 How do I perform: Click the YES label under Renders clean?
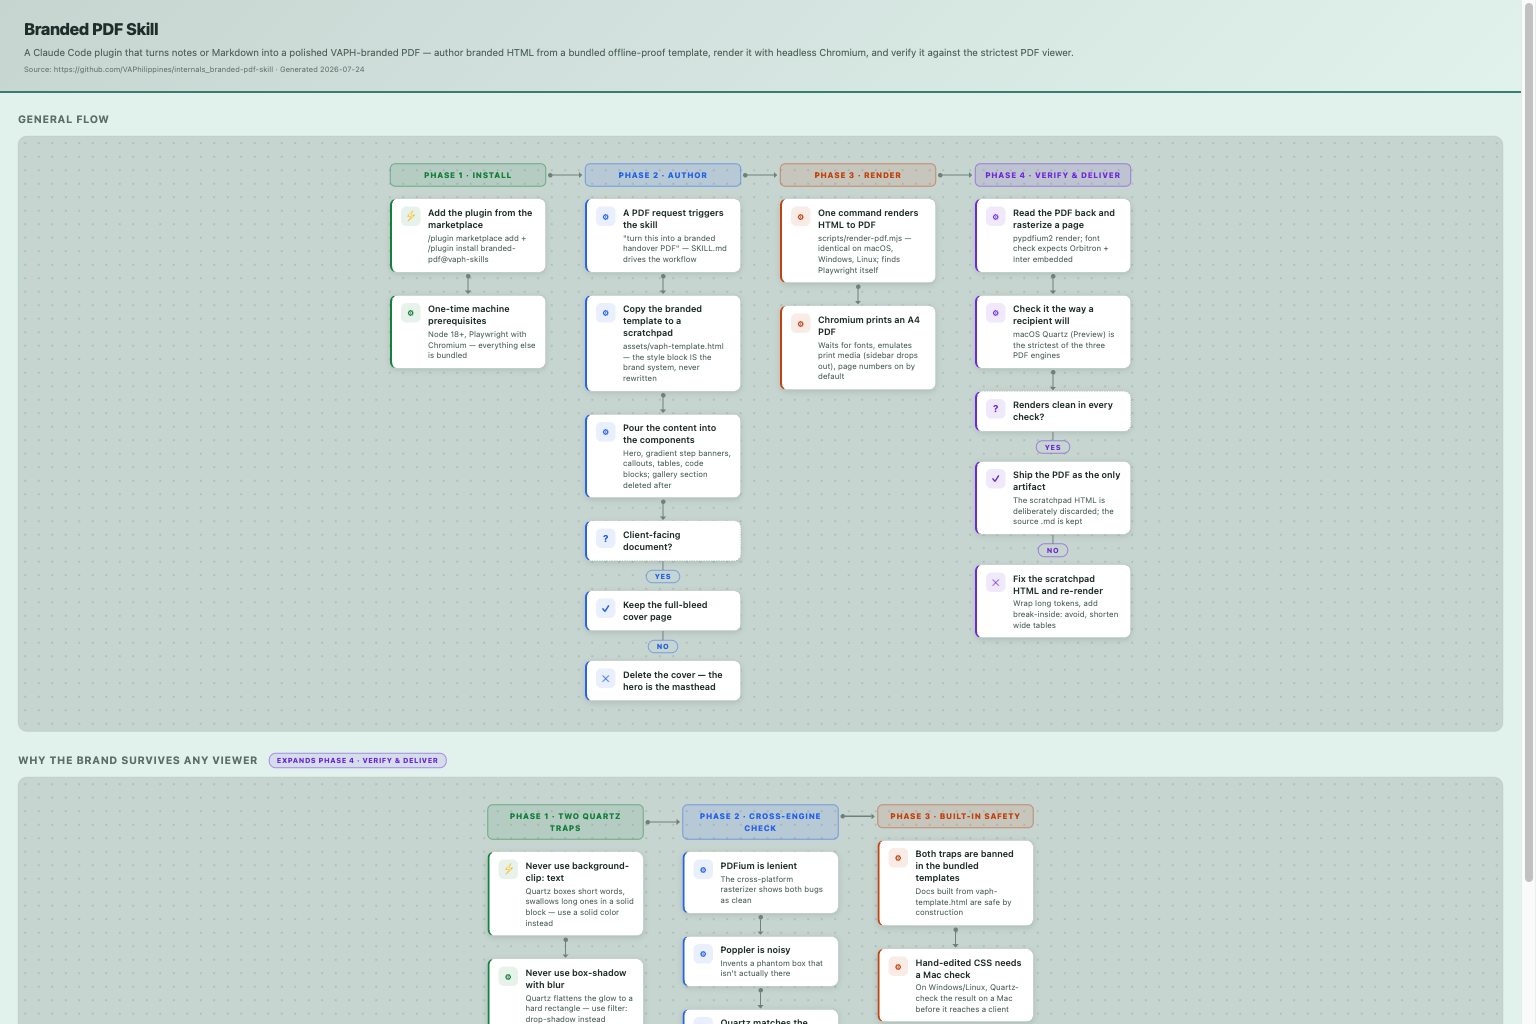point(1053,447)
